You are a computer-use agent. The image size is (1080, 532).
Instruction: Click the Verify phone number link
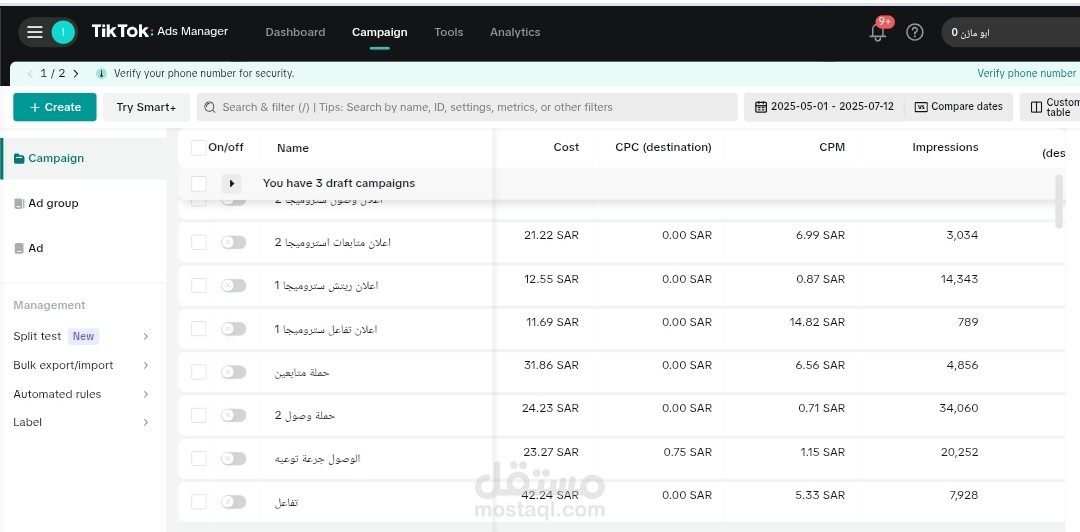pos(1026,73)
